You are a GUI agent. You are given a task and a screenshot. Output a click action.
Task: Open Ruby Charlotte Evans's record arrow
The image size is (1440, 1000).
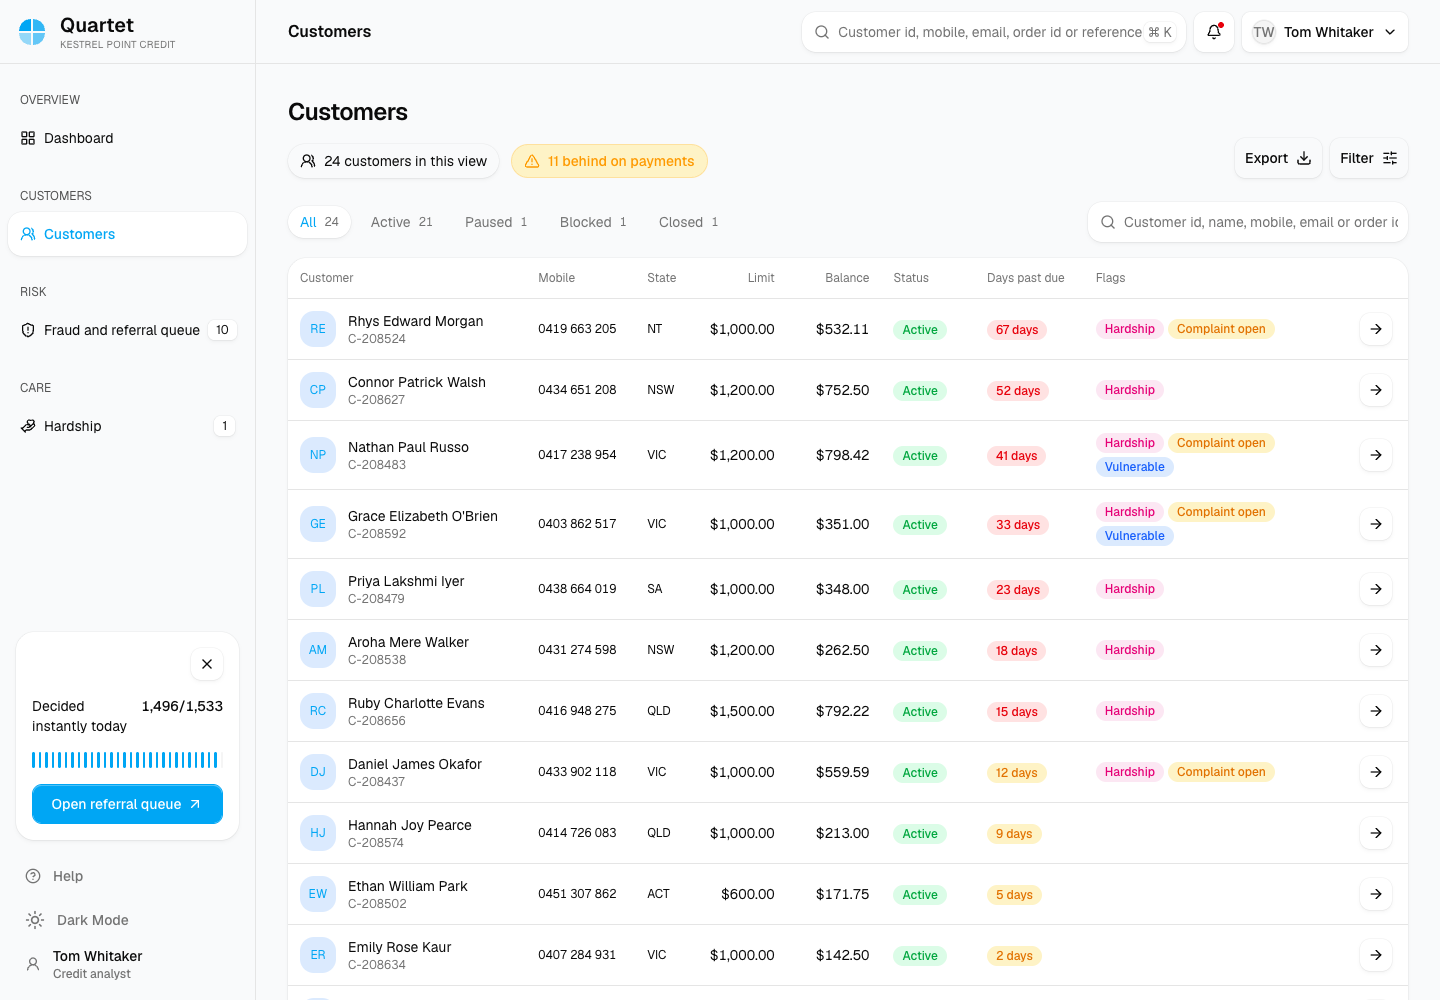point(1376,711)
